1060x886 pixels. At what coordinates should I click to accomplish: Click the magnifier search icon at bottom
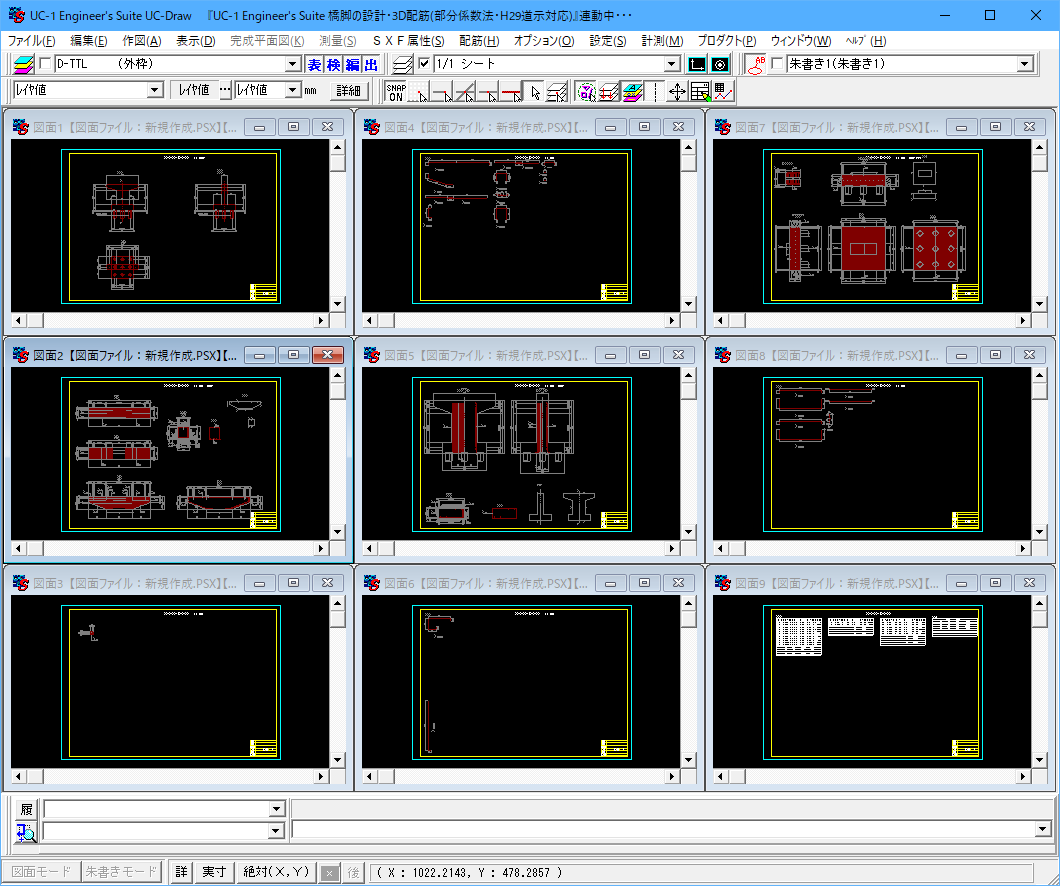25,830
